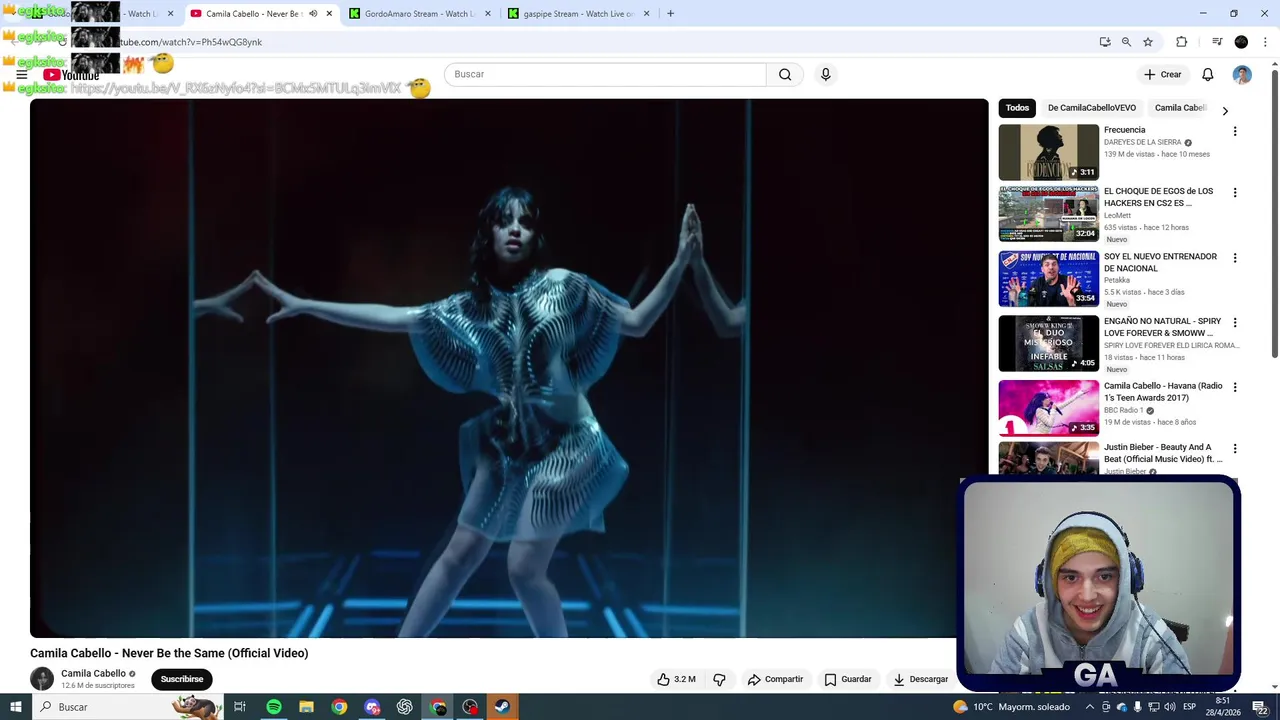The height and width of the screenshot is (720, 1280).
Task: Click the Compartir share button
Action: (775, 679)
